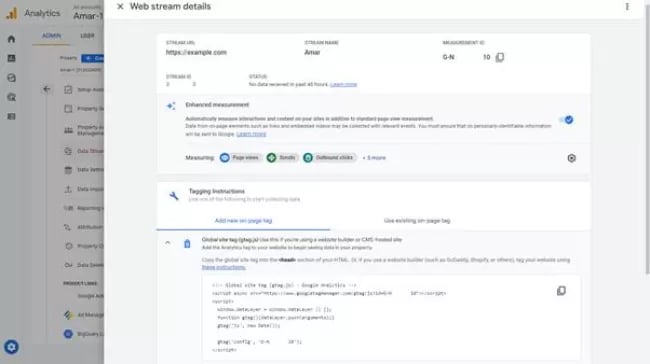This screenshot has height=364, width=650.
Task: Click the Analytics logo
Action: pyautogui.click(x=12, y=13)
